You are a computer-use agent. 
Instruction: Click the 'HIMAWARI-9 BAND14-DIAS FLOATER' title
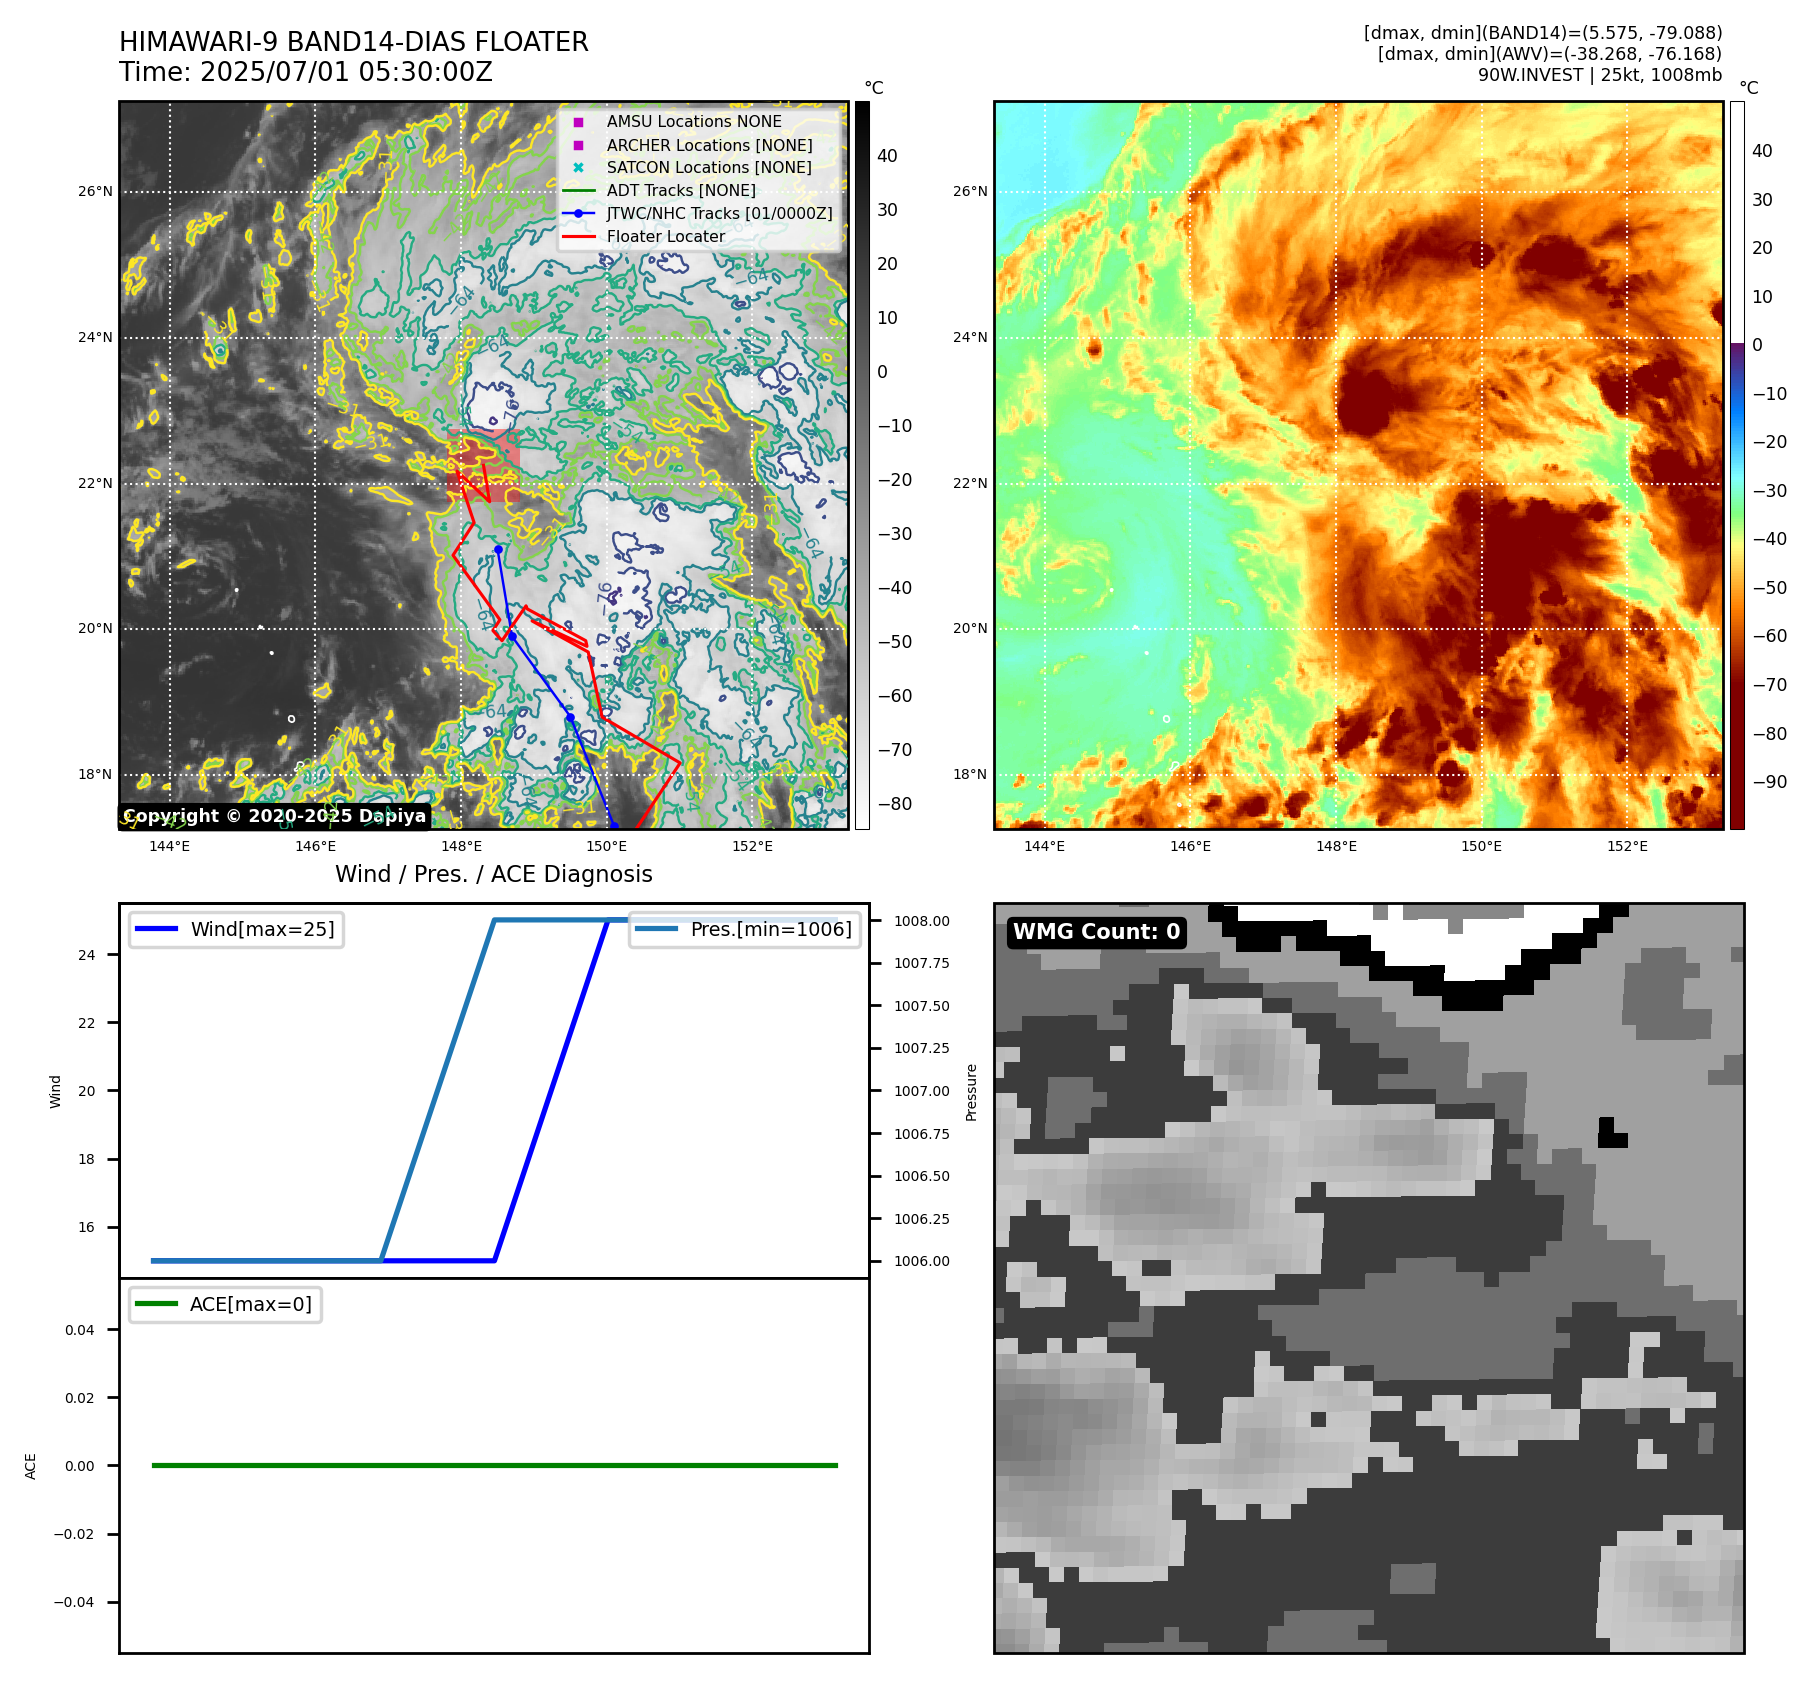[354, 42]
